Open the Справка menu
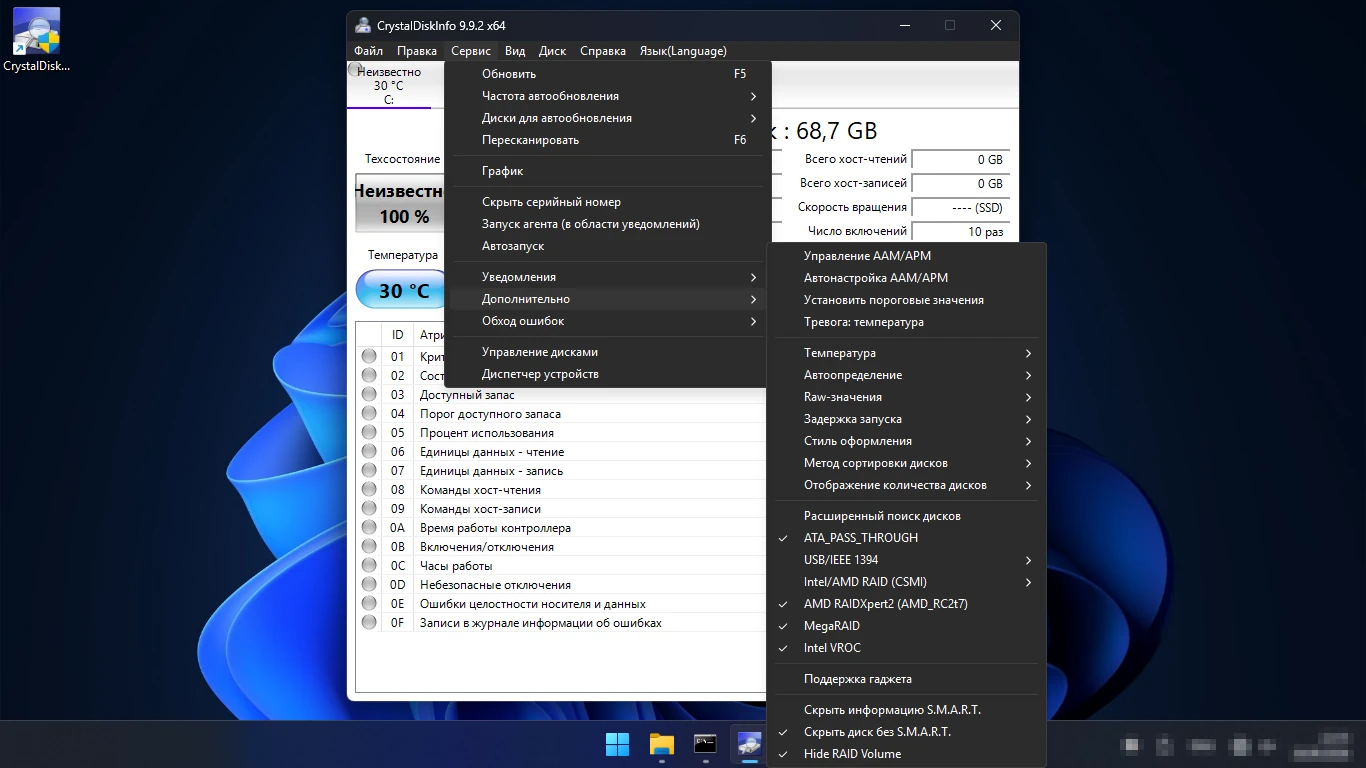1366x768 pixels. click(x=603, y=51)
